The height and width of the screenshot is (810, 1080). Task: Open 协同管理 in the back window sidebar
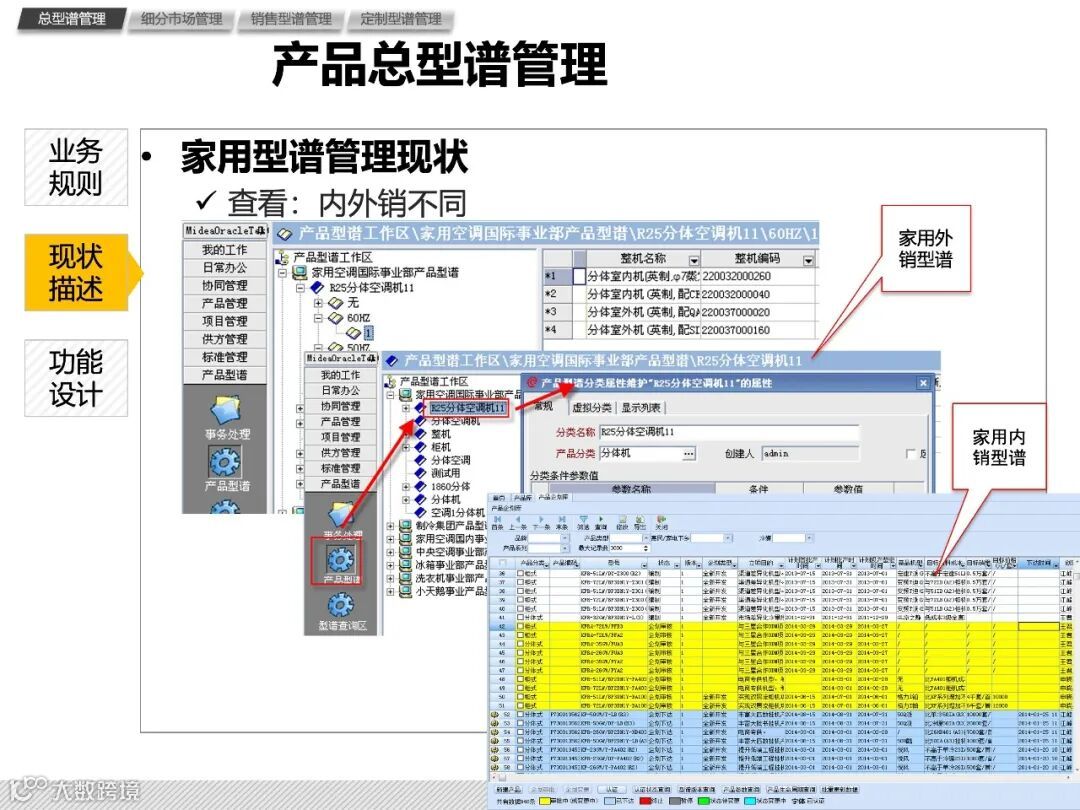225,285
